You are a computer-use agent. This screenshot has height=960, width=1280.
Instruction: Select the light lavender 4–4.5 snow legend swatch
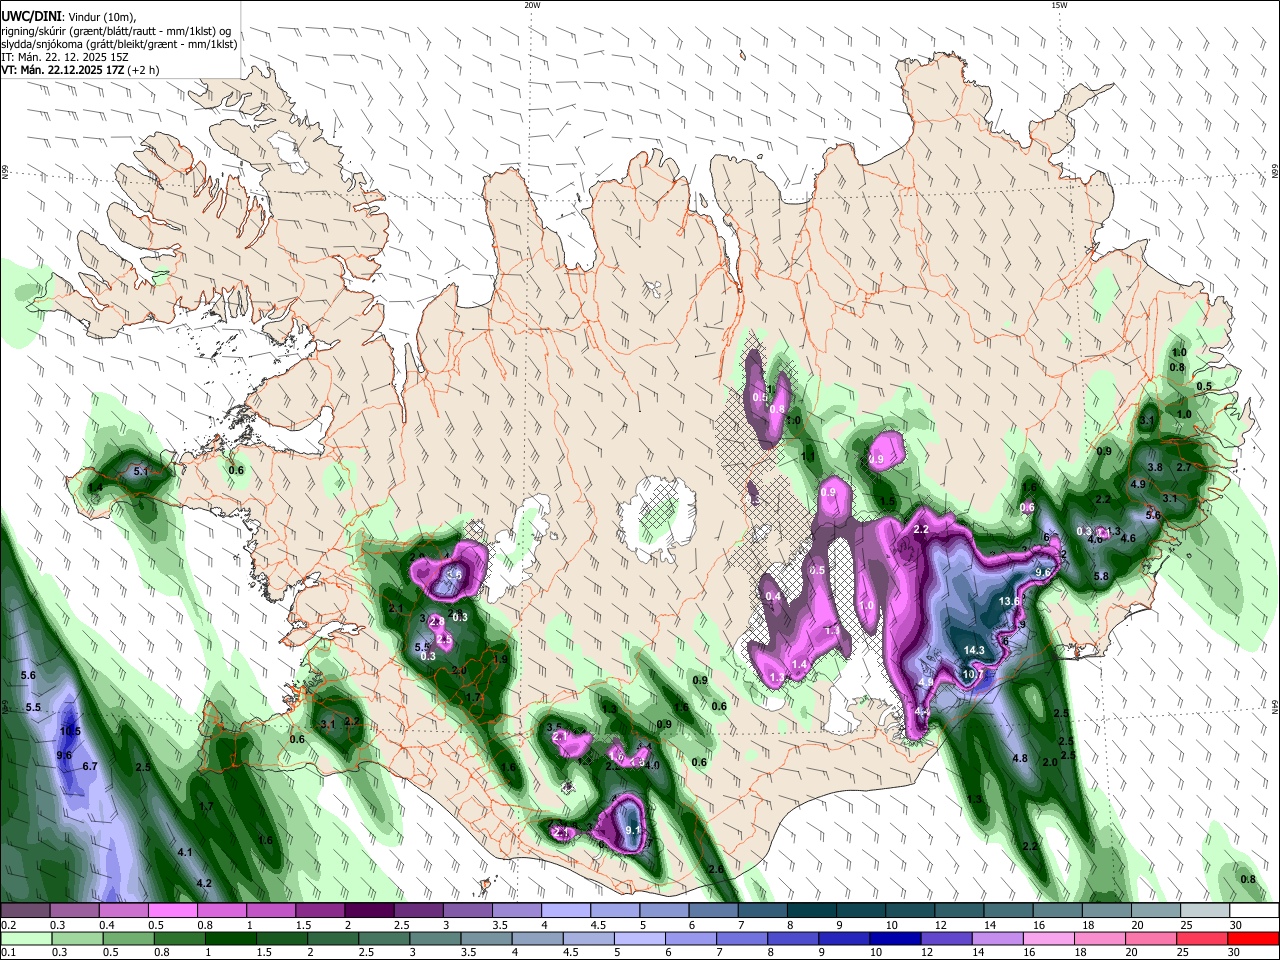pyautogui.click(x=565, y=911)
